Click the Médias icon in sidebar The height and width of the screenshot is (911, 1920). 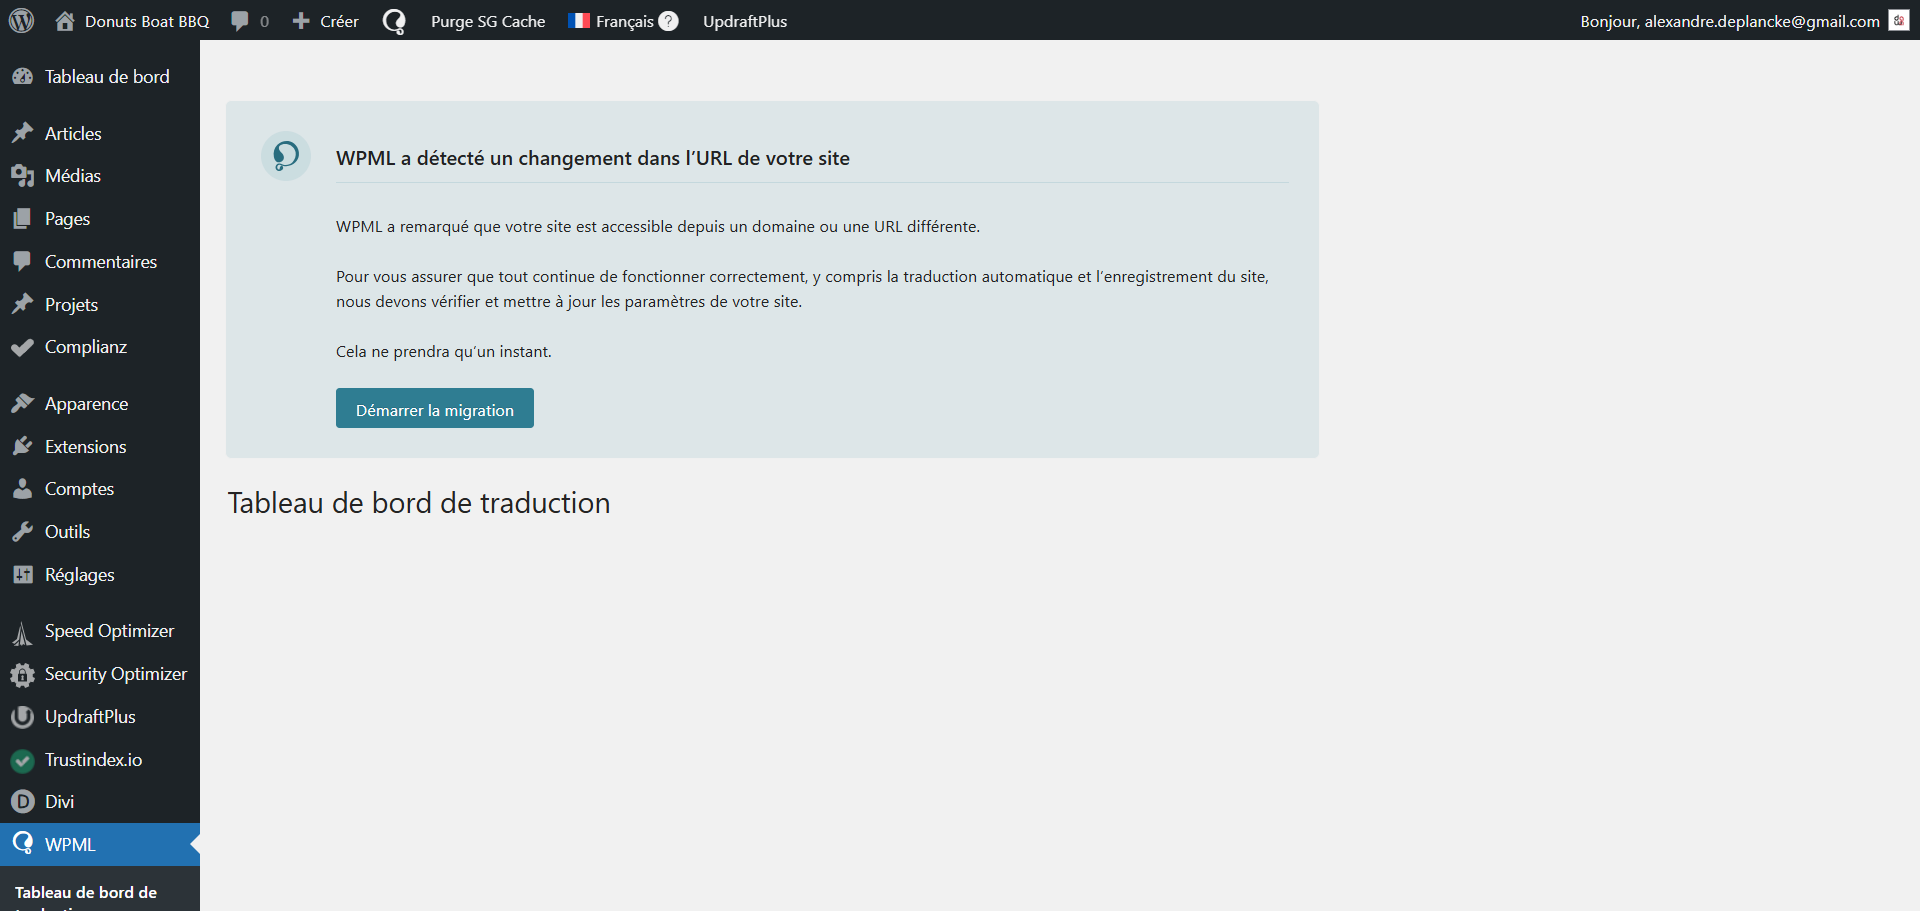tap(22, 176)
